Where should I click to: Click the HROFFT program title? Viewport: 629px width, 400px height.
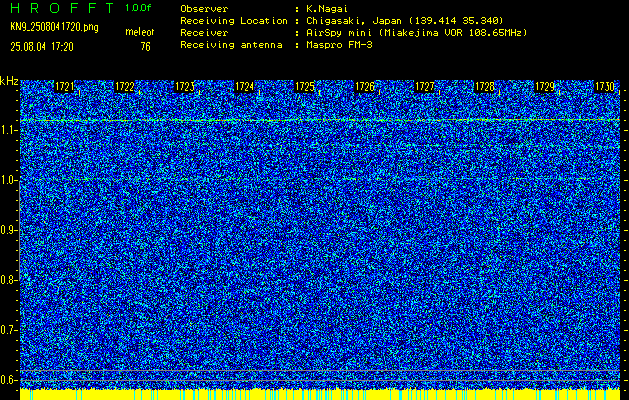coord(61,8)
